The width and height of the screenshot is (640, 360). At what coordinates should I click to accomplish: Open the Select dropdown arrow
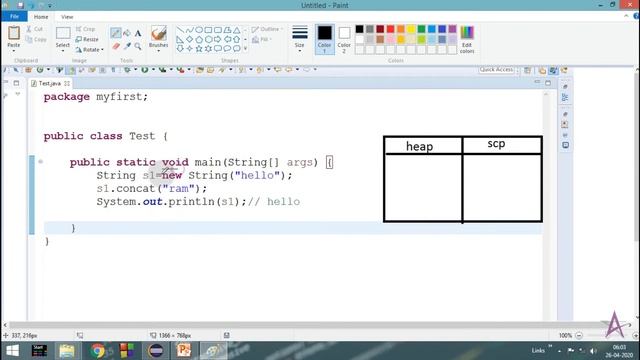pyautogui.click(x=63, y=51)
